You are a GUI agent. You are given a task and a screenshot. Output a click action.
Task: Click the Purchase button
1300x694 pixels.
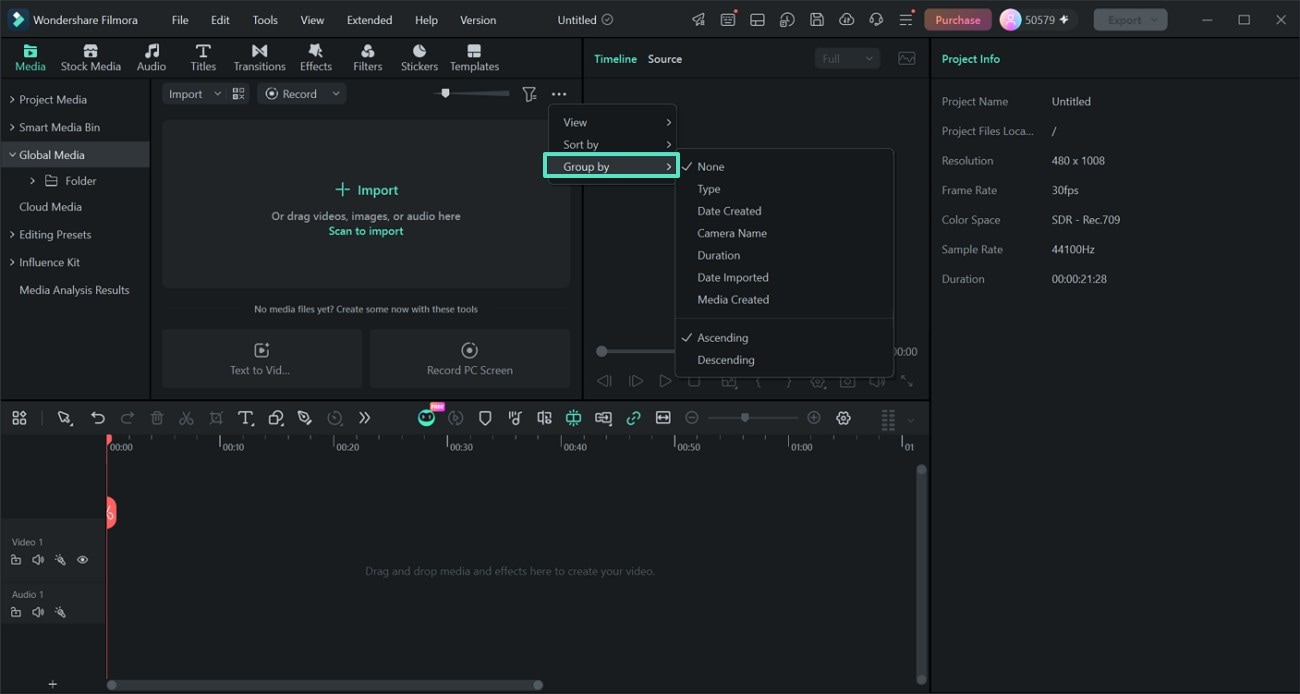957,20
